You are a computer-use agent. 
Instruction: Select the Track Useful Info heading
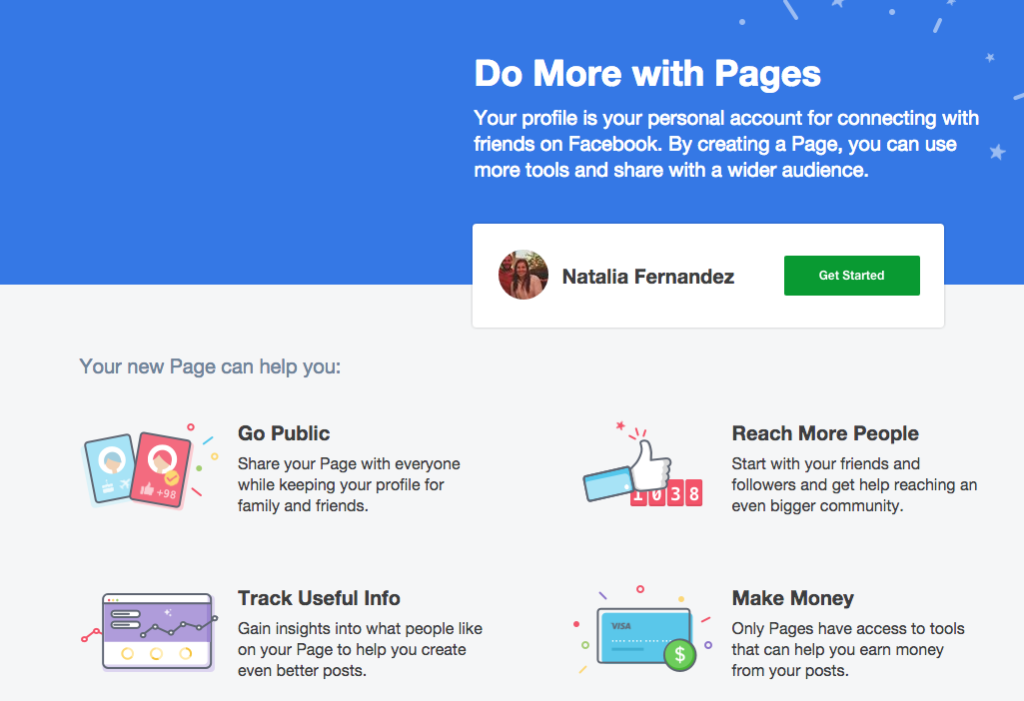coord(318,599)
